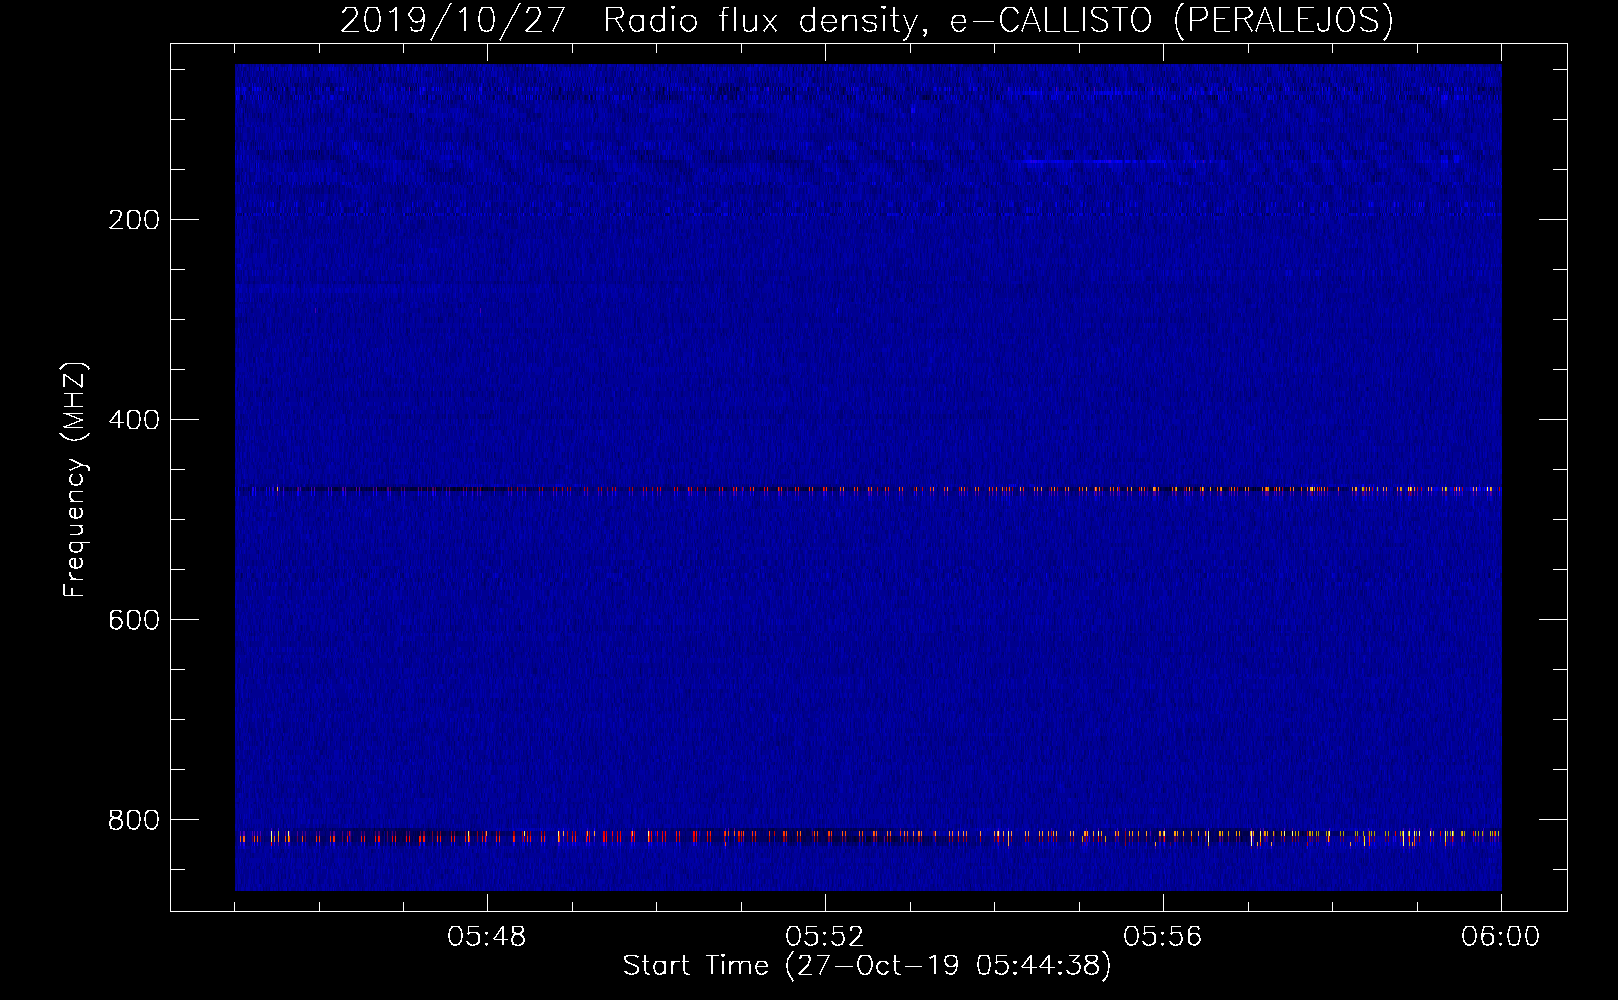
Task: Click the 'Frequency (MHZ)' y-axis label
Action: point(75,480)
